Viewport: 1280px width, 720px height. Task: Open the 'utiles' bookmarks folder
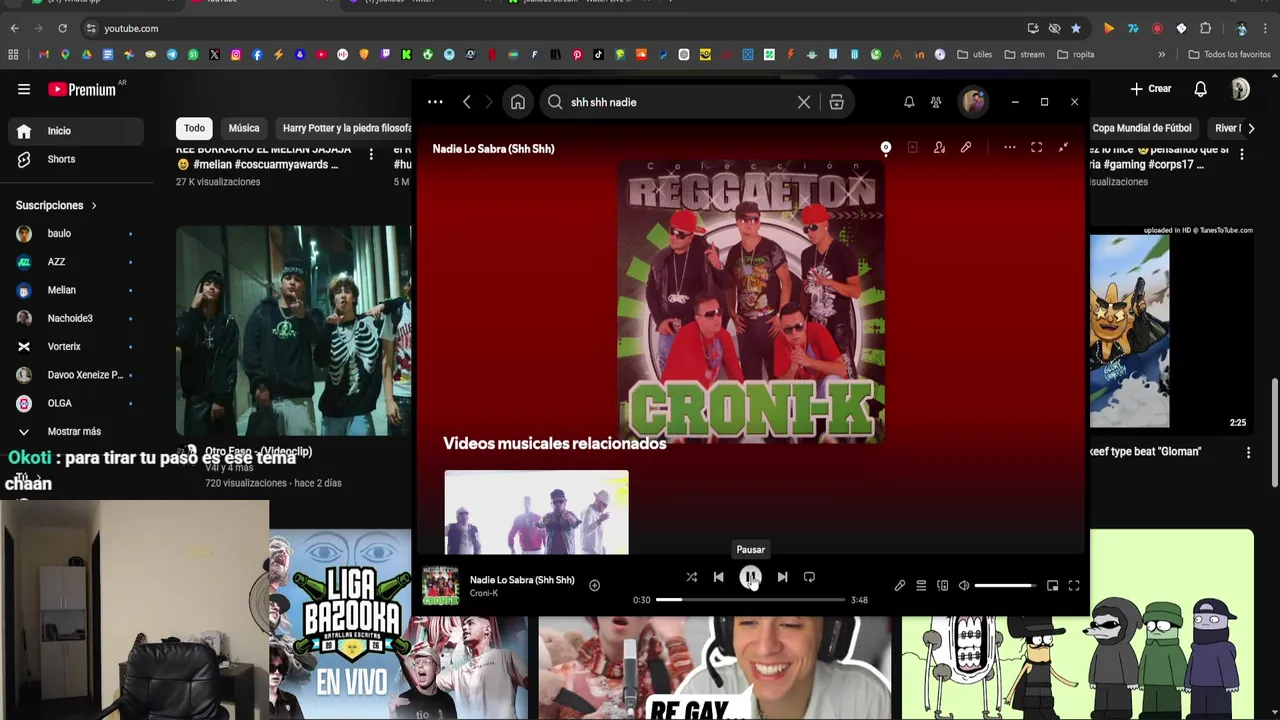(975, 54)
